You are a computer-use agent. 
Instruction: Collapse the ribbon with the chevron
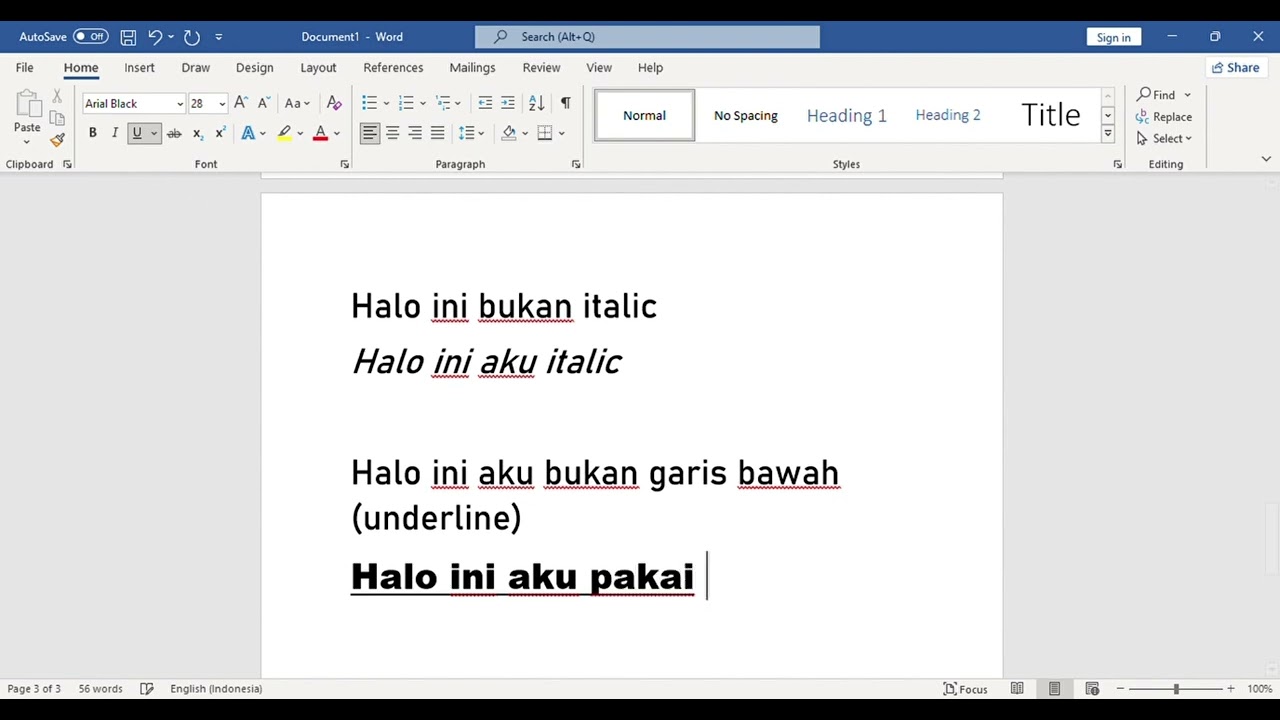[1266, 159]
